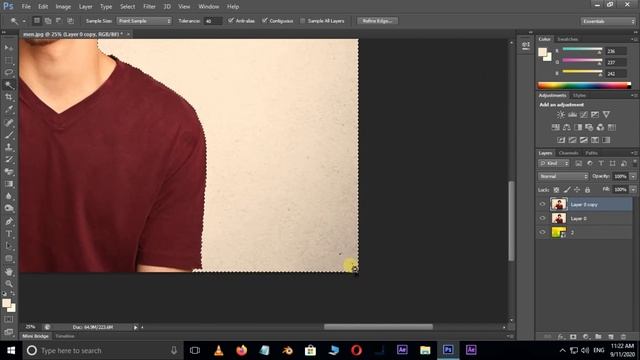Image resolution: width=640 pixels, height=360 pixels.
Task: Select the Path Selection tool
Action: click(9, 246)
